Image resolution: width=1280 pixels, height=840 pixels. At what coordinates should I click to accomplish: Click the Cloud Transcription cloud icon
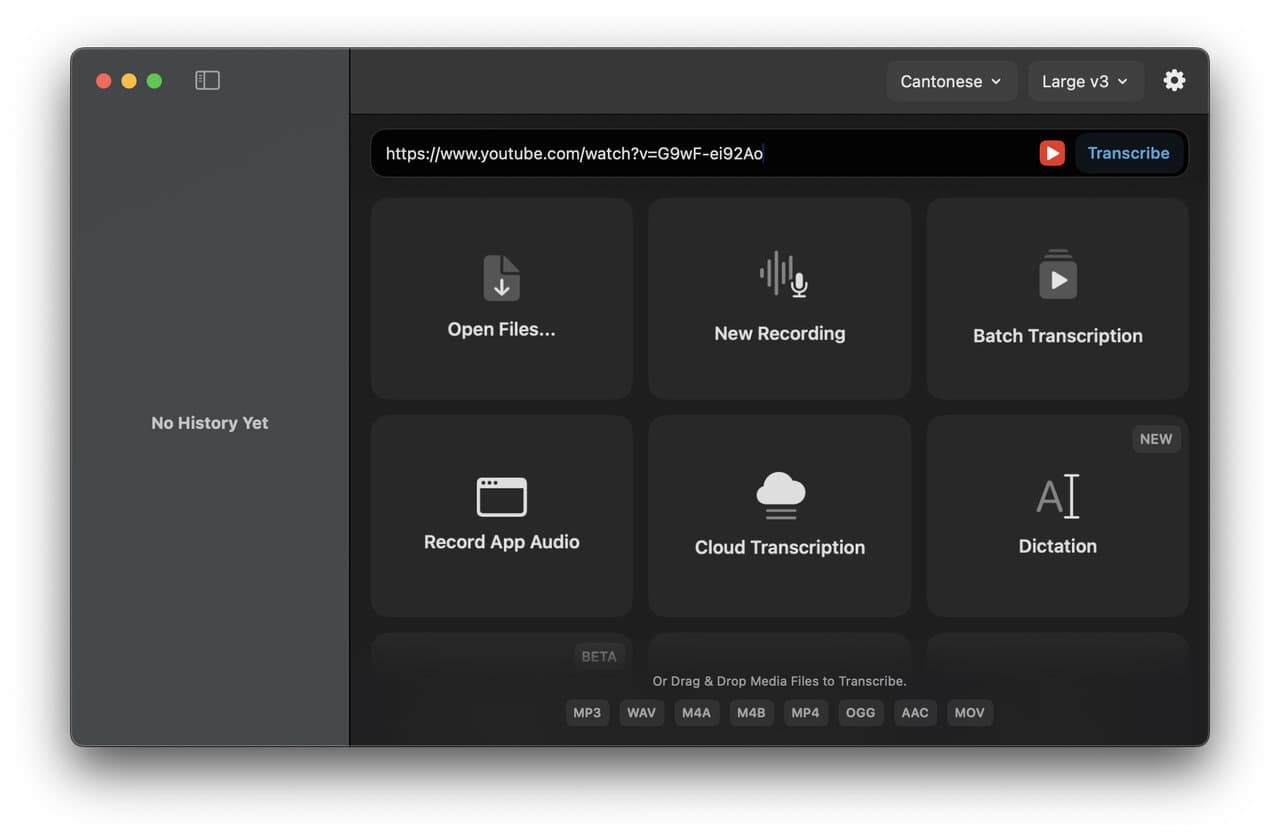point(780,495)
